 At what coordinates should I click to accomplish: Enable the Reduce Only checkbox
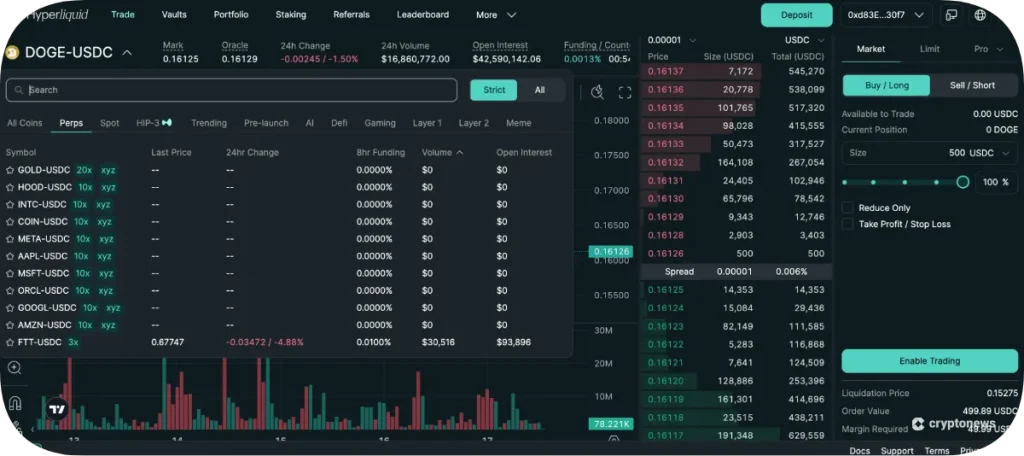(x=848, y=208)
